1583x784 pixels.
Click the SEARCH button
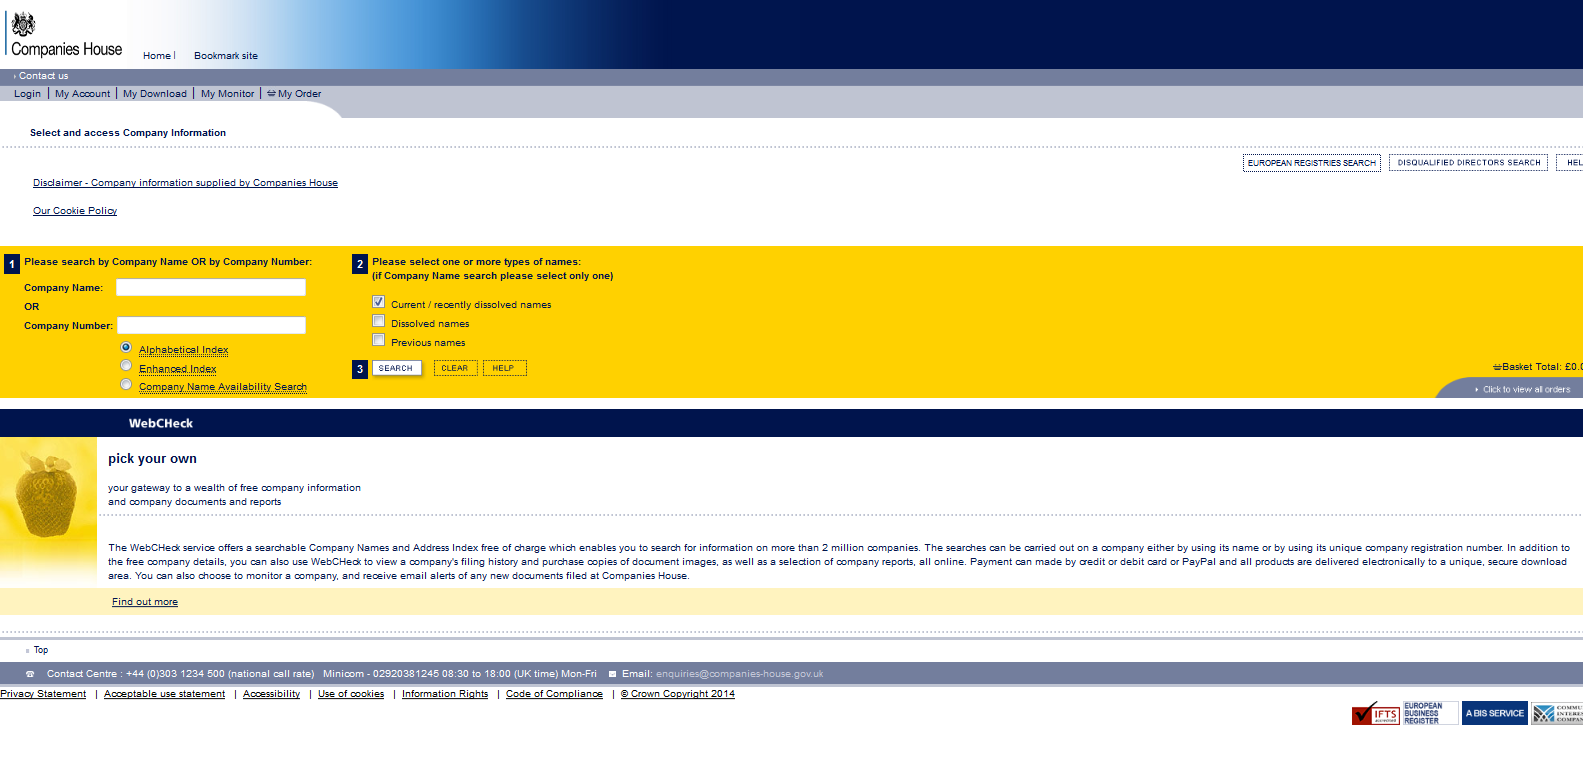click(396, 368)
